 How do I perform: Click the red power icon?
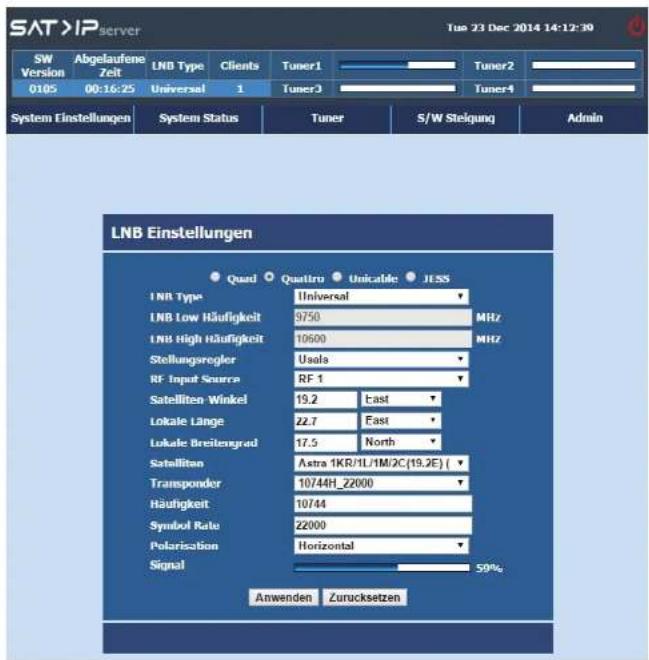(x=636, y=27)
